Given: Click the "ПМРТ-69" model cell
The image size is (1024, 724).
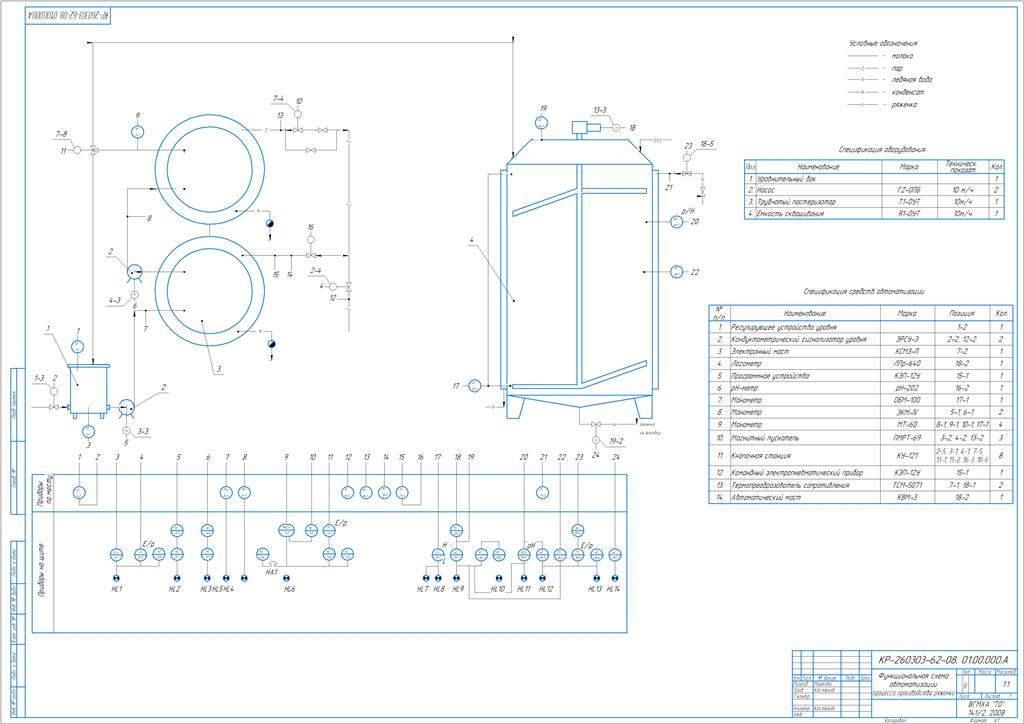Looking at the screenshot, I should tap(908, 438).
